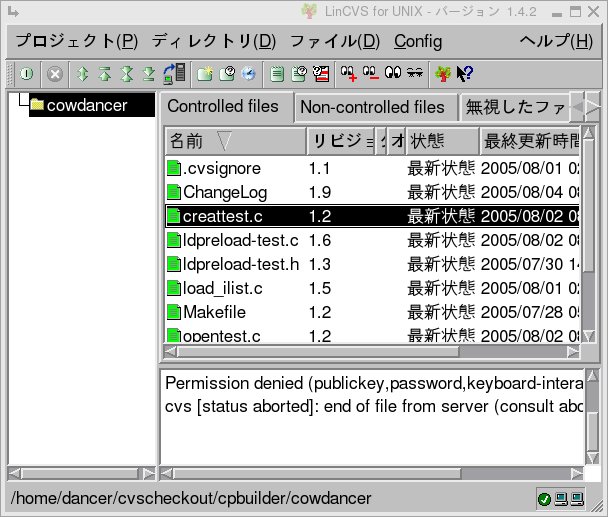Screen dimensions: 608x517
Task: Click the notepad with question mark icon
Action: [299, 74]
